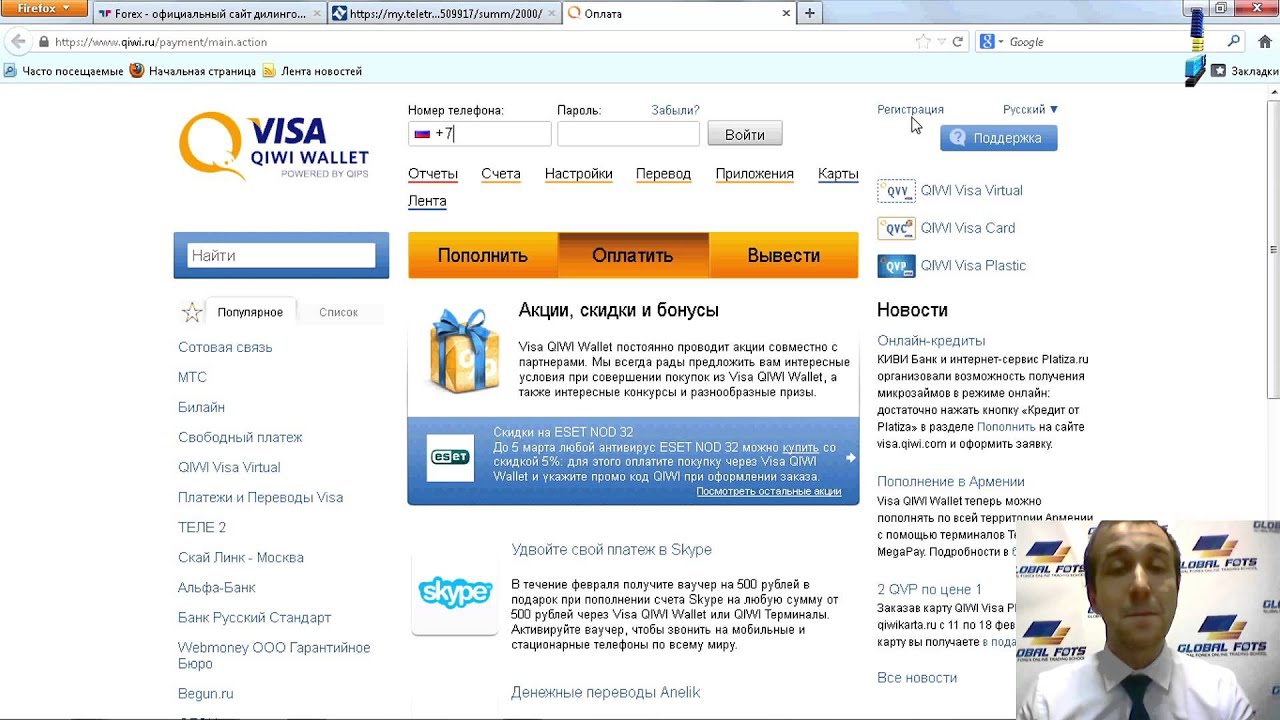Open the Карты menu link
1280x720 pixels.
click(838, 174)
